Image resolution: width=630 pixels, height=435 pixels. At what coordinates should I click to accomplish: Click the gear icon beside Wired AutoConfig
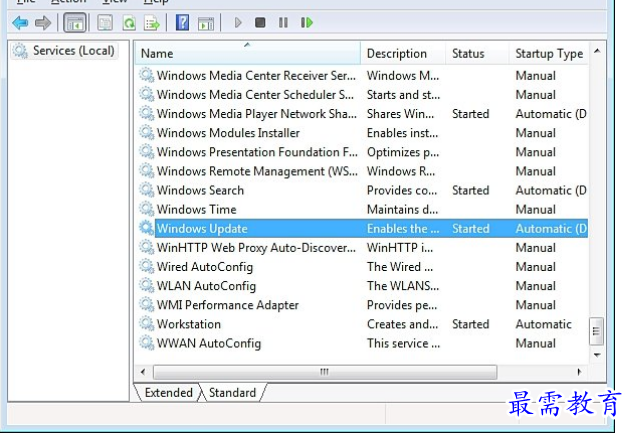[147, 266]
